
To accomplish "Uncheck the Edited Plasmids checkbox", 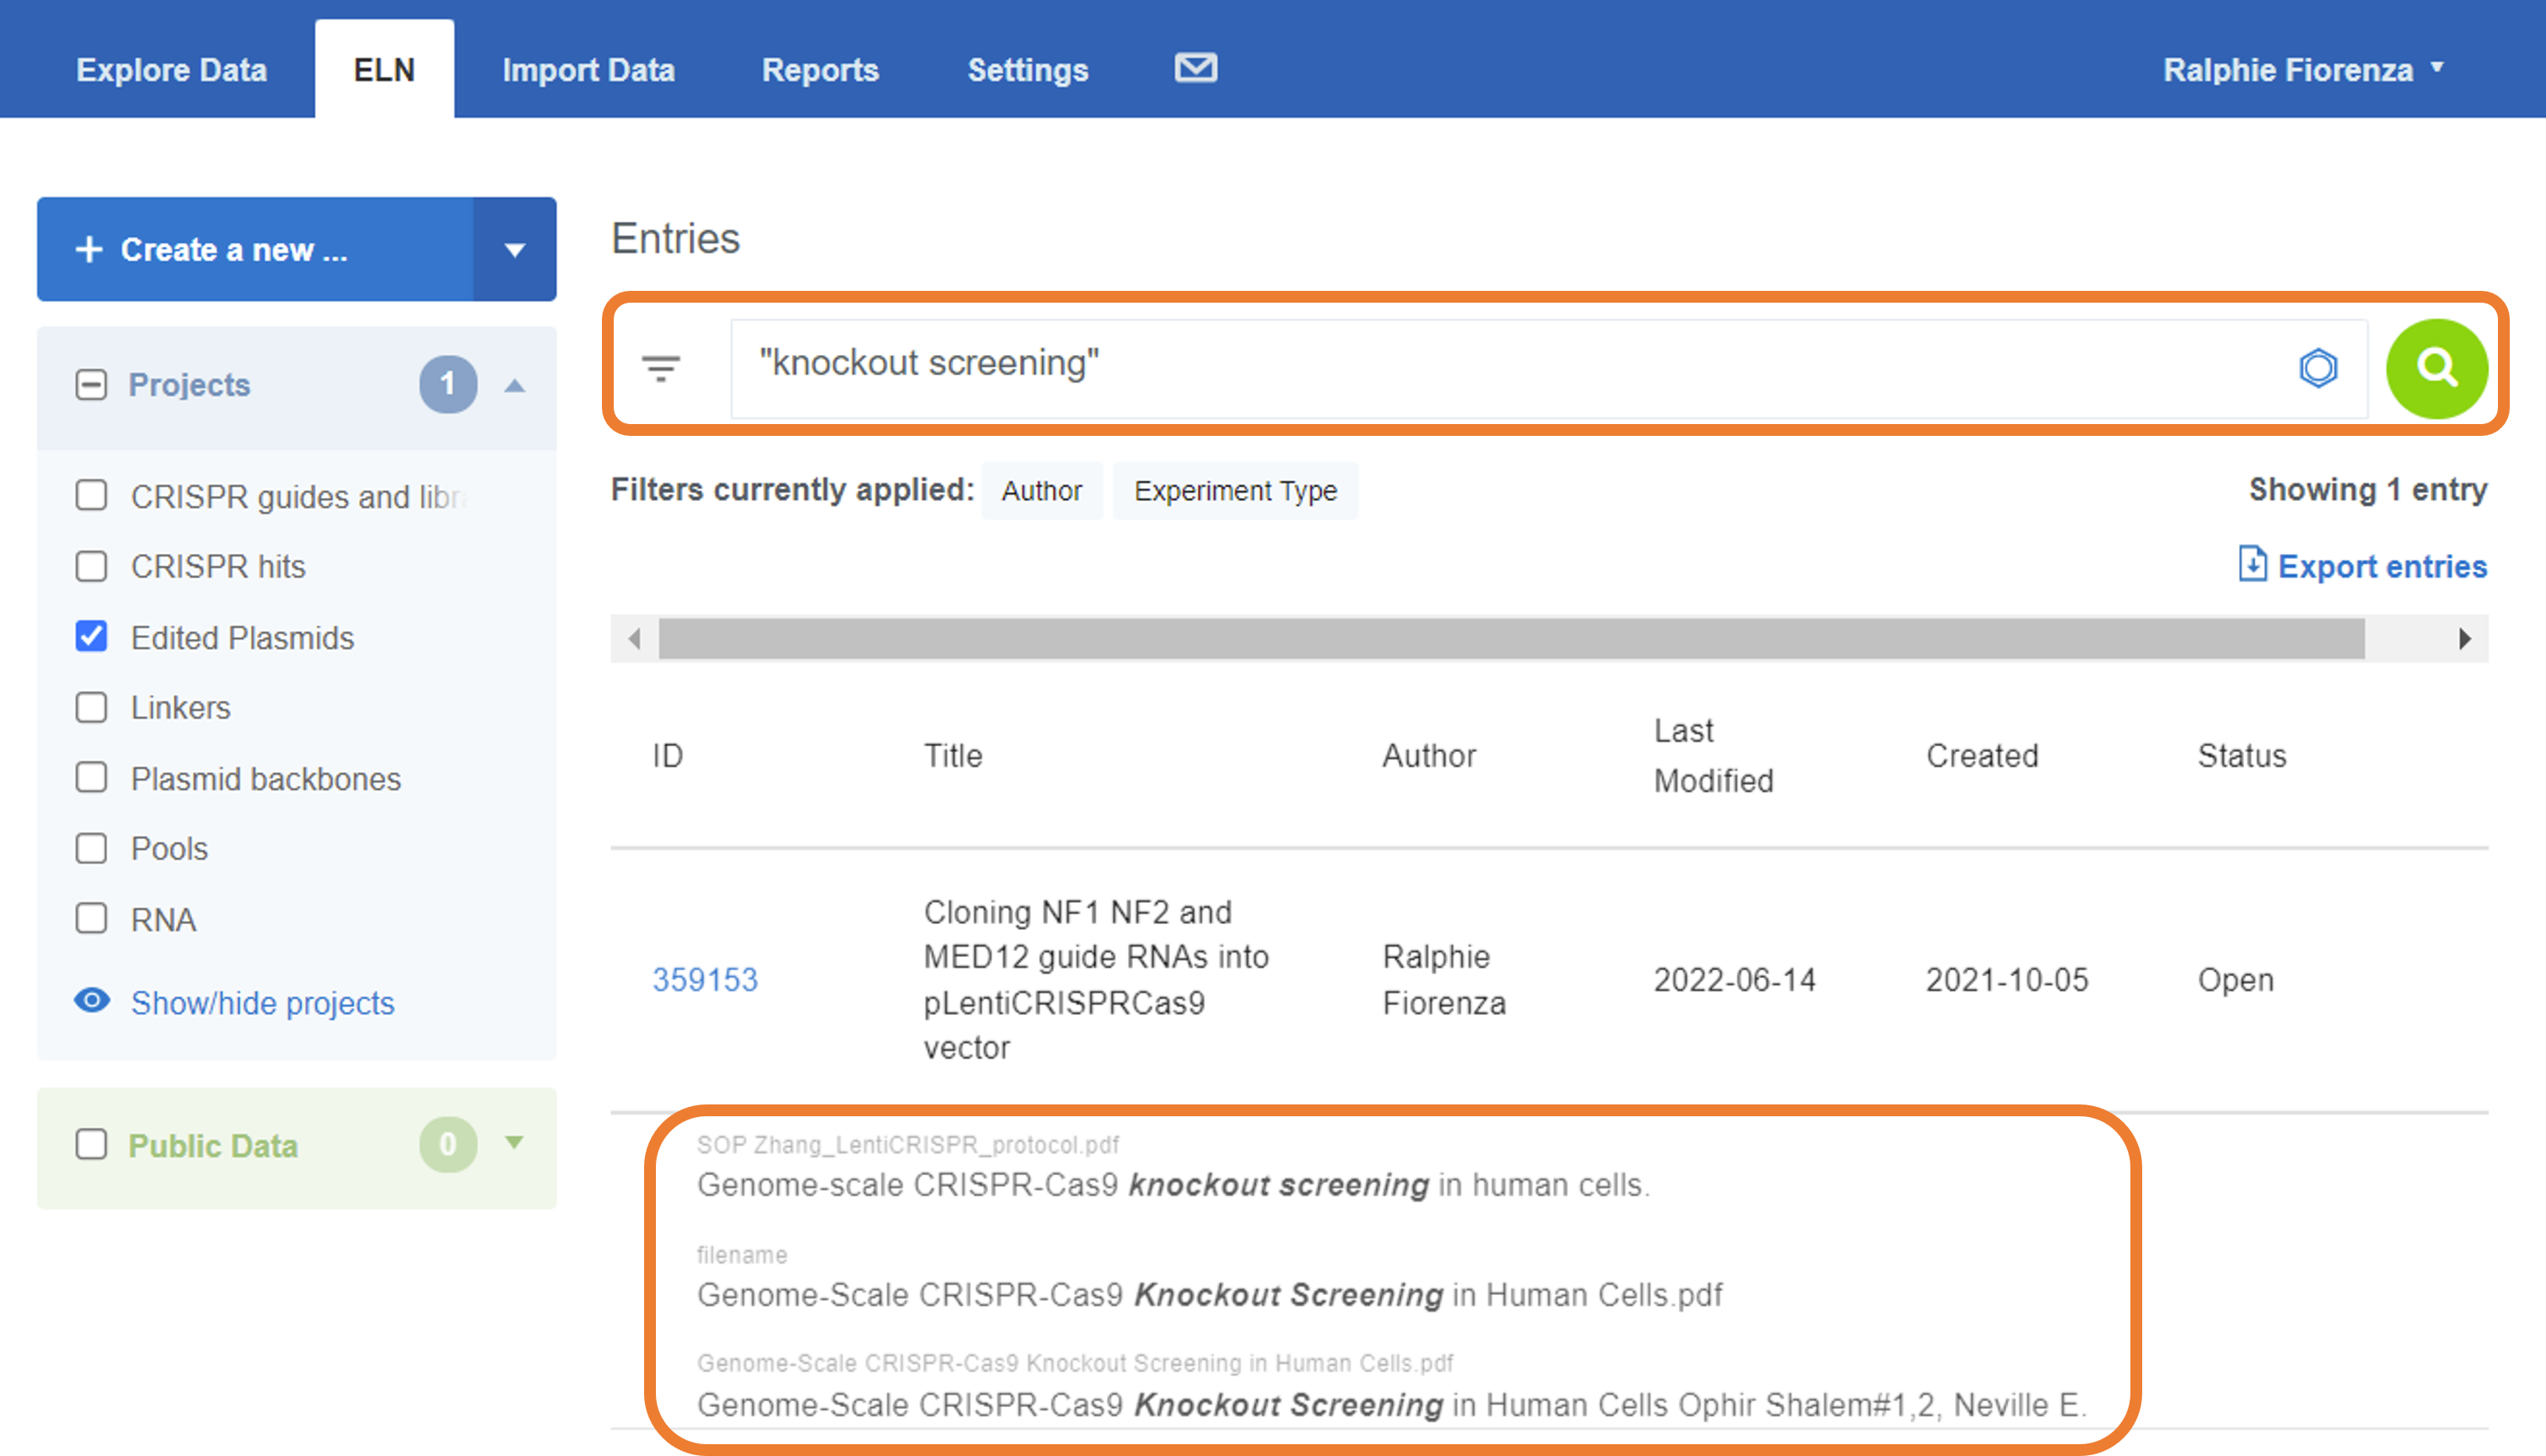I will [91, 636].
